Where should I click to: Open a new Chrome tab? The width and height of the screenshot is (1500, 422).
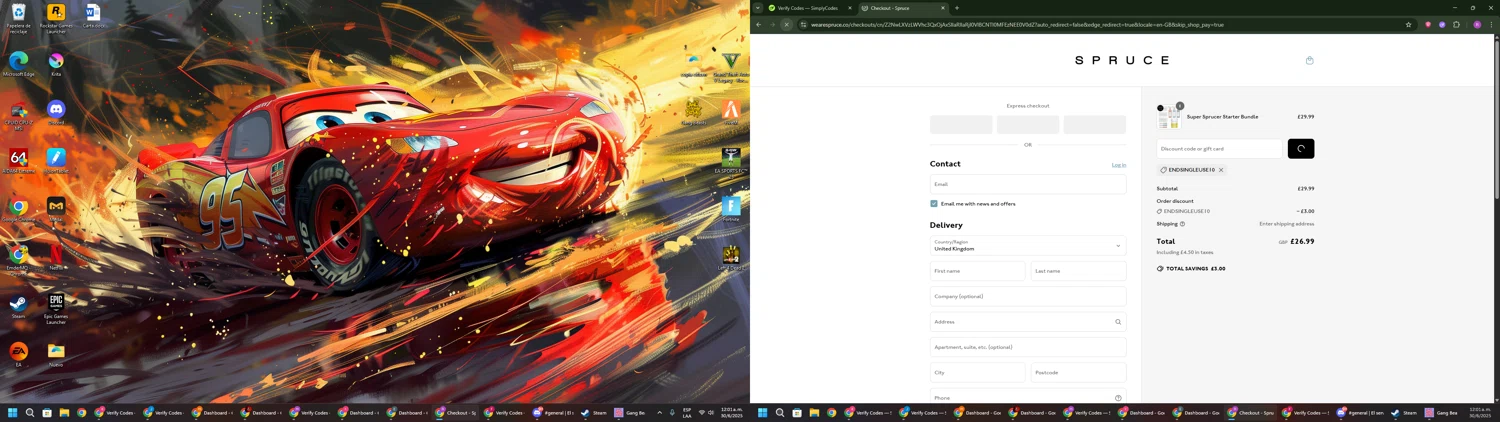point(957,8)
